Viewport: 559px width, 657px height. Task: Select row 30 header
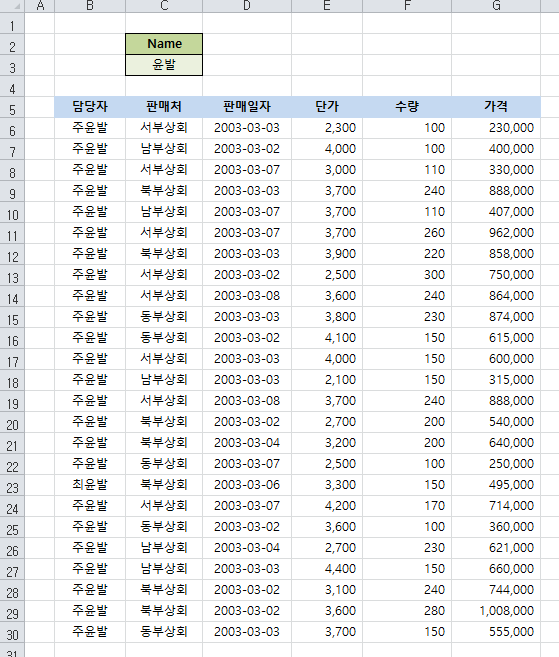(x=12, y=632)
